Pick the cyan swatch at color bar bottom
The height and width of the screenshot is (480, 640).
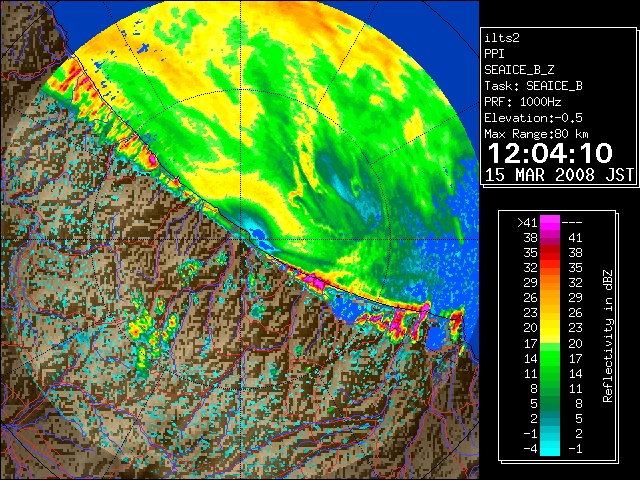coord(550,448)
